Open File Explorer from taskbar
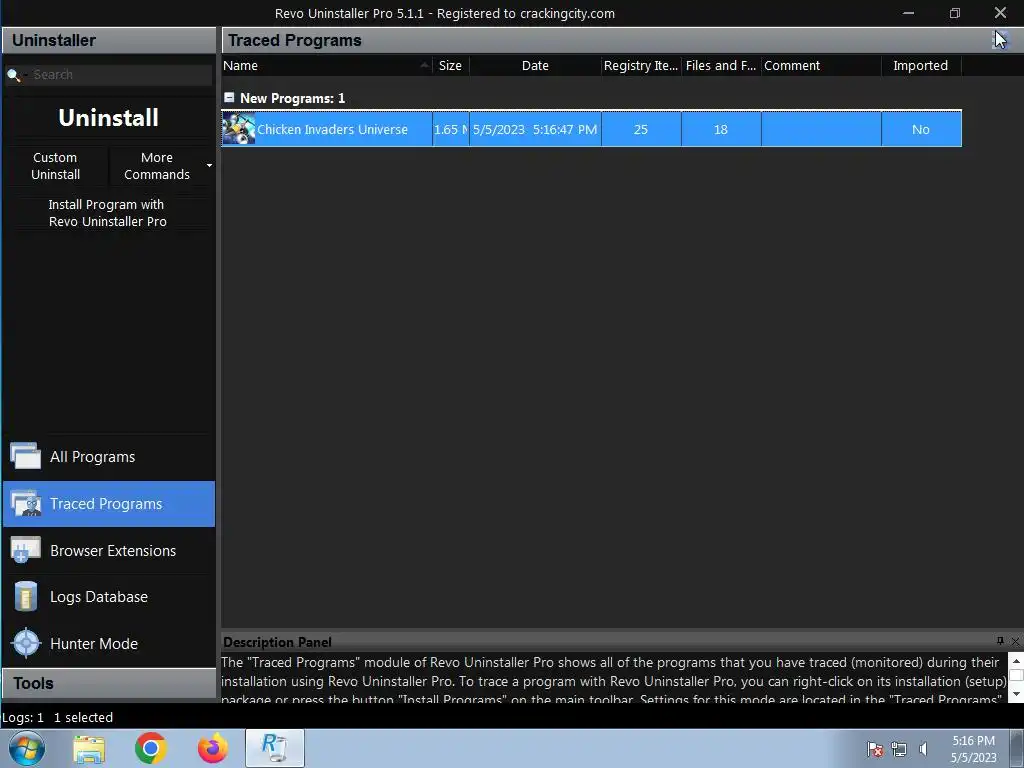1024x768 pixels. 89,749
